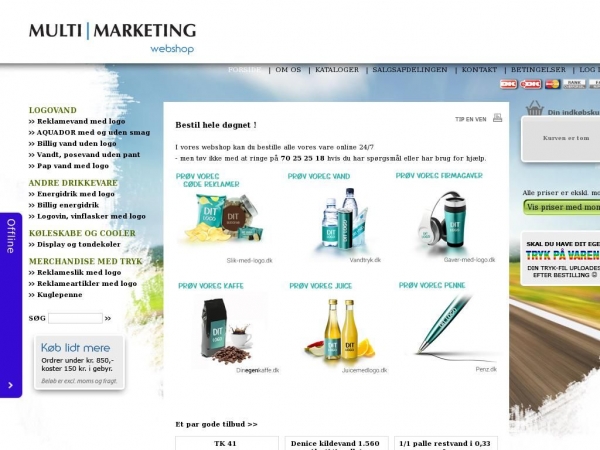The height and width of the screenshot is (450, 600).
Task: Click the Tip en ven link
Action: click(470, 119)
